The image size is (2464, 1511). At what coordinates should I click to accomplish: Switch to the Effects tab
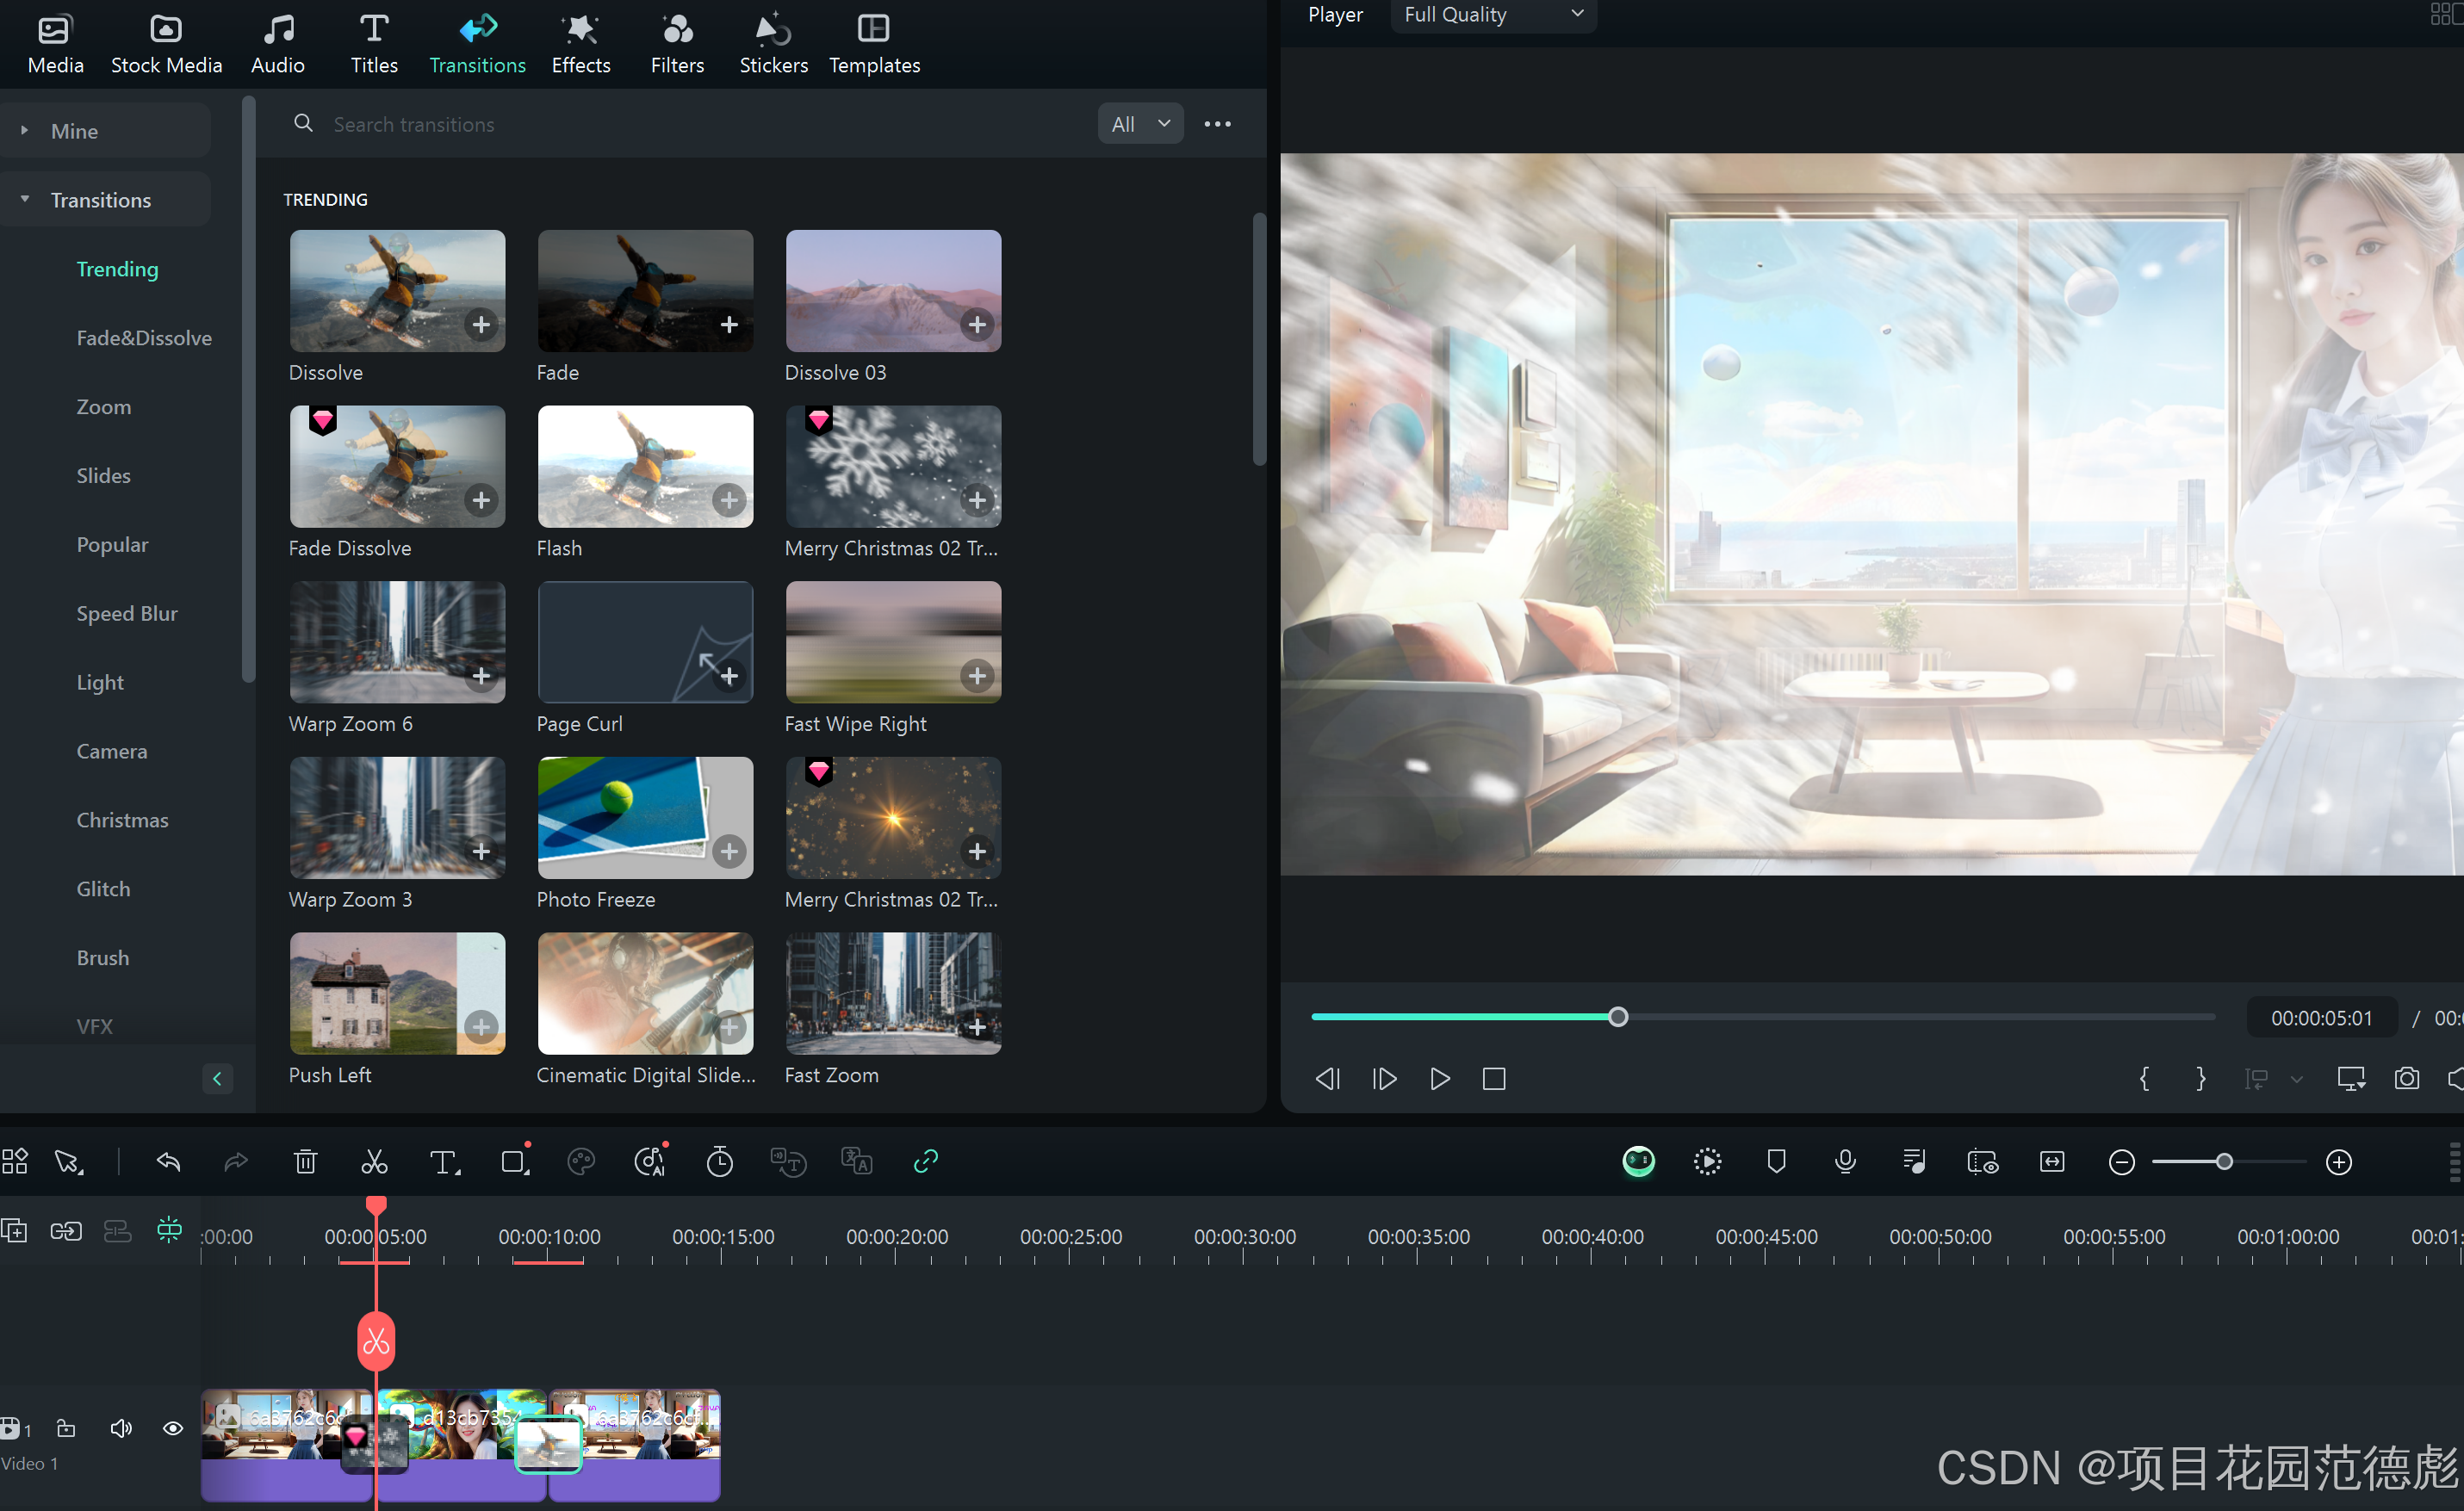click(580, 44)
